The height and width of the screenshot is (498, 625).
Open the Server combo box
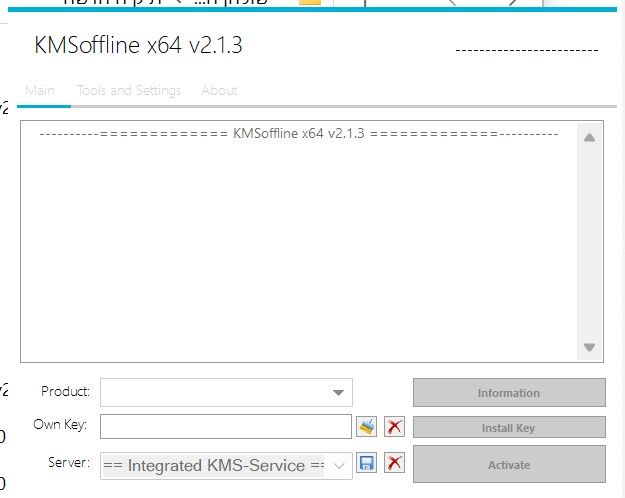226,465
